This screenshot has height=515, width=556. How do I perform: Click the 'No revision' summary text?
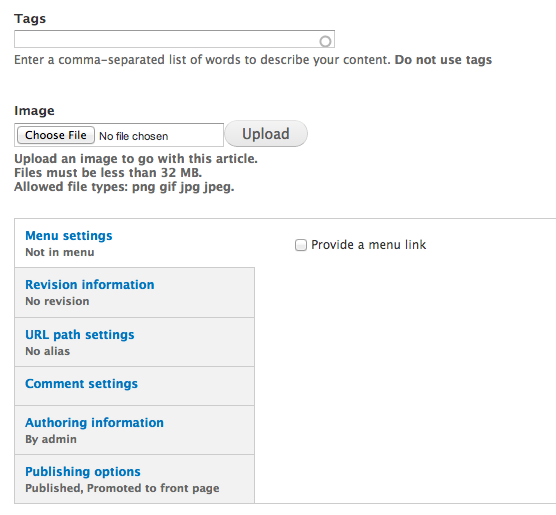(x=57, y=301)
